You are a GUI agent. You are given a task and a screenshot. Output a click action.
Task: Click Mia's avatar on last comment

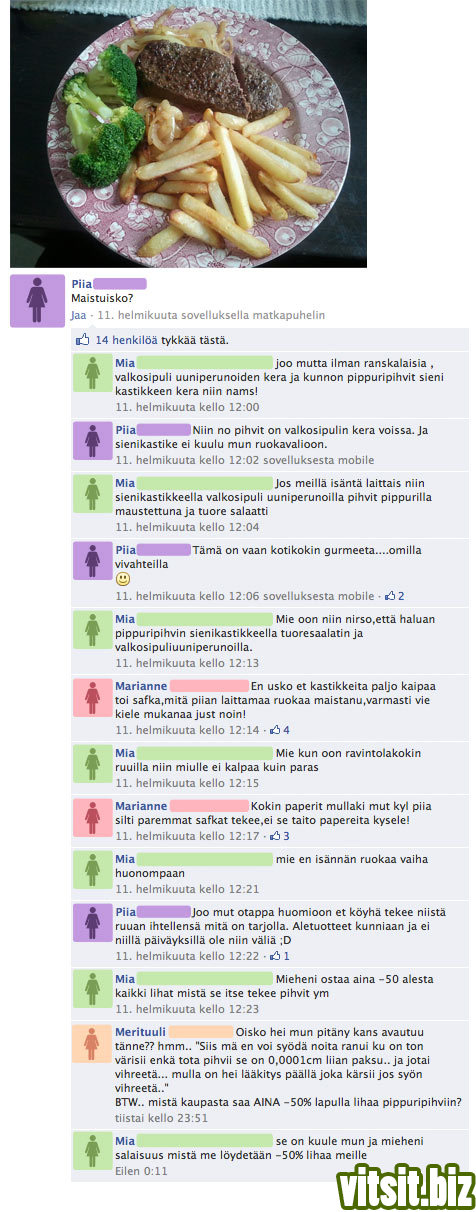click(92, 1152)
